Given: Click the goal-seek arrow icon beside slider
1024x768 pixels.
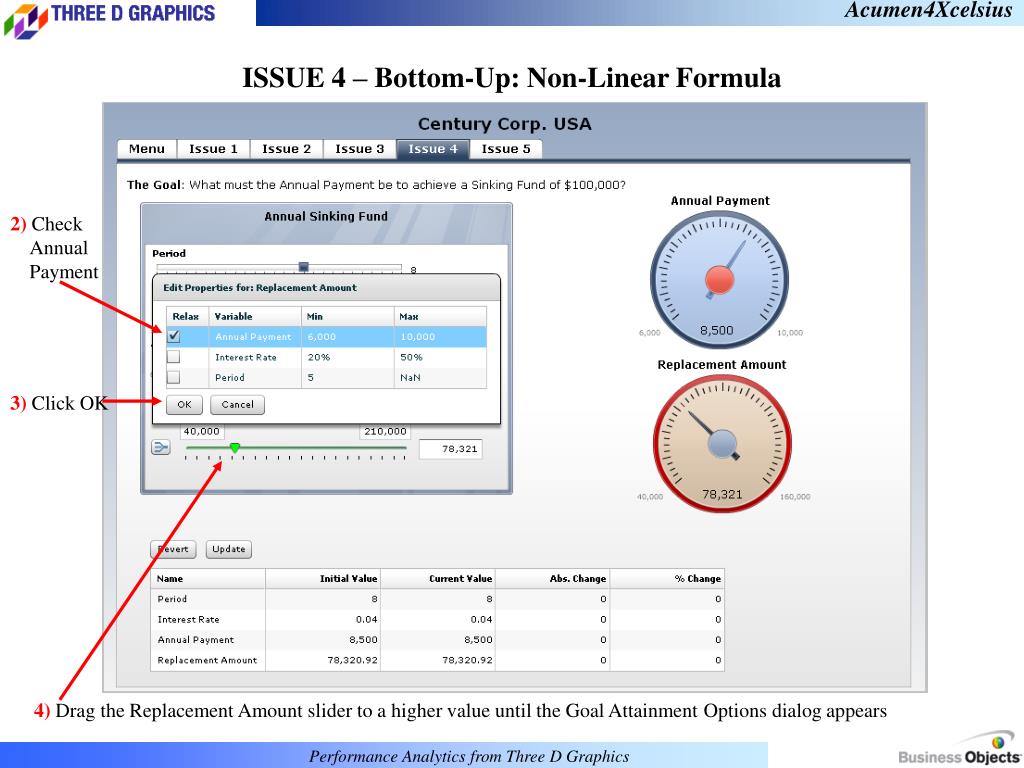Looking at the screenshot, I should pyautogui.click(x=161, y=447).
